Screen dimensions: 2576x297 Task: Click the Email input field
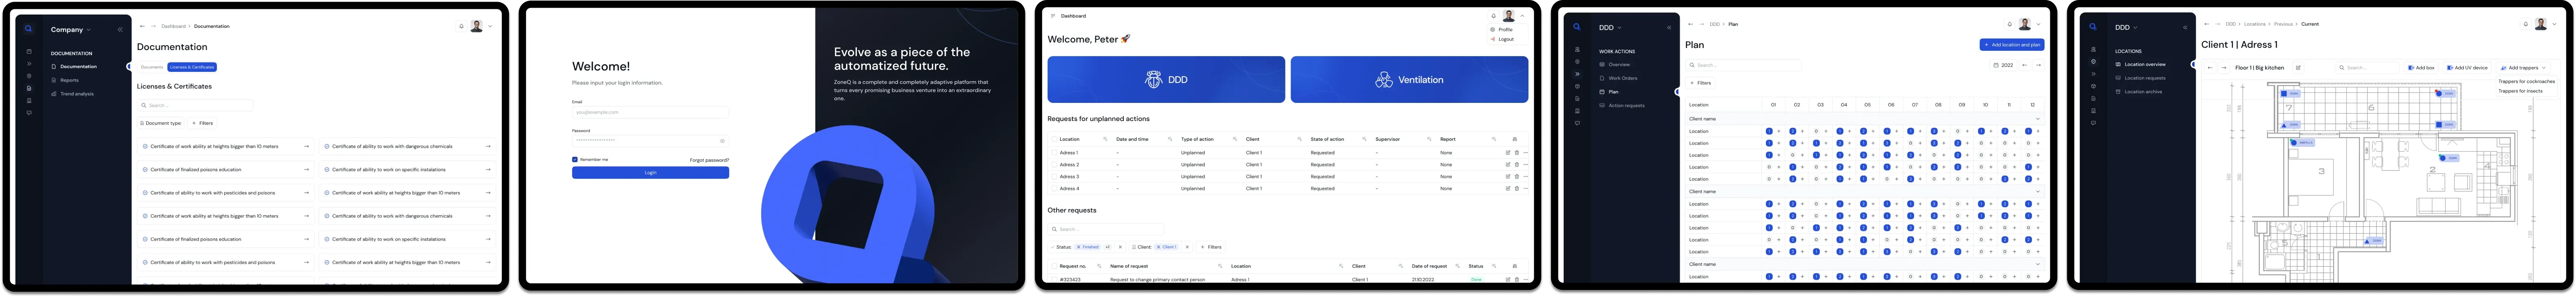[x=650, y=112]
